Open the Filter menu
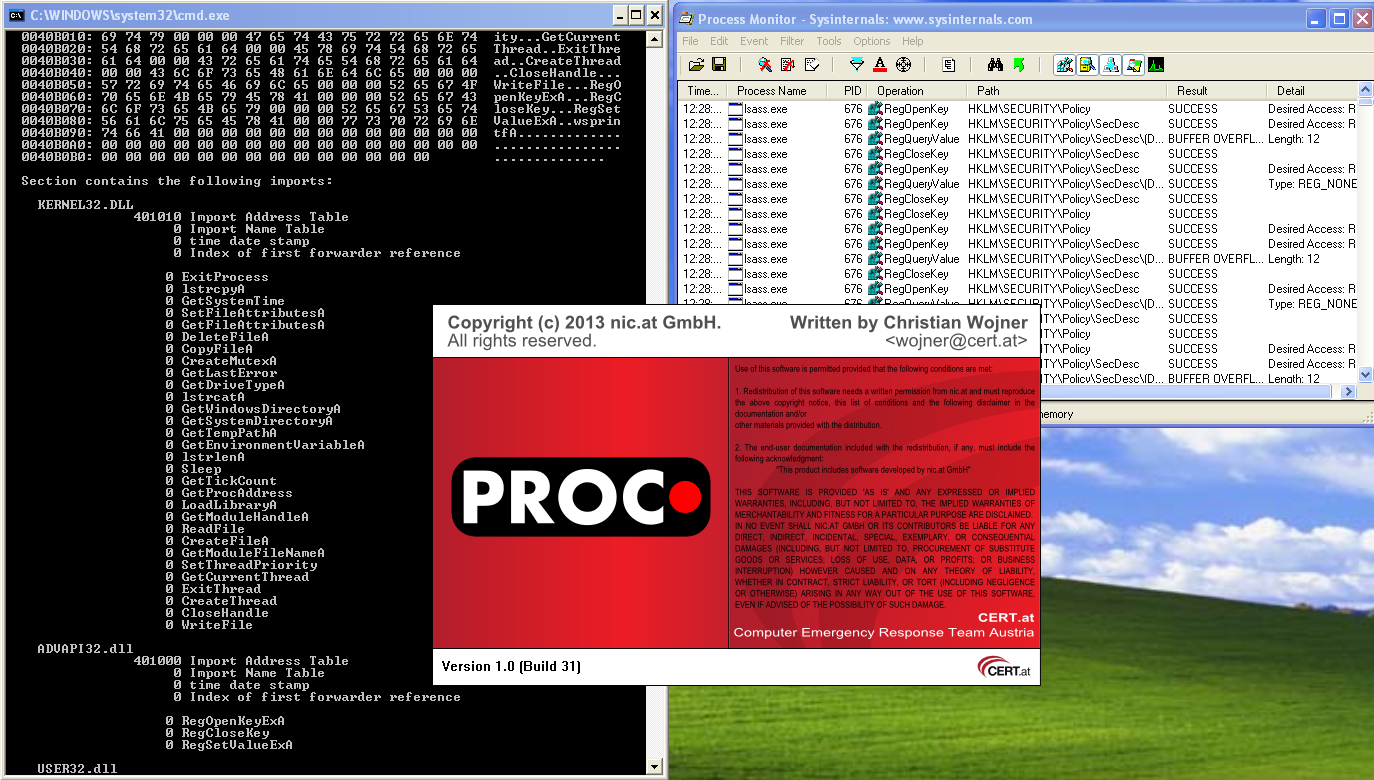Screen dimensions: 1374x780 792,41
